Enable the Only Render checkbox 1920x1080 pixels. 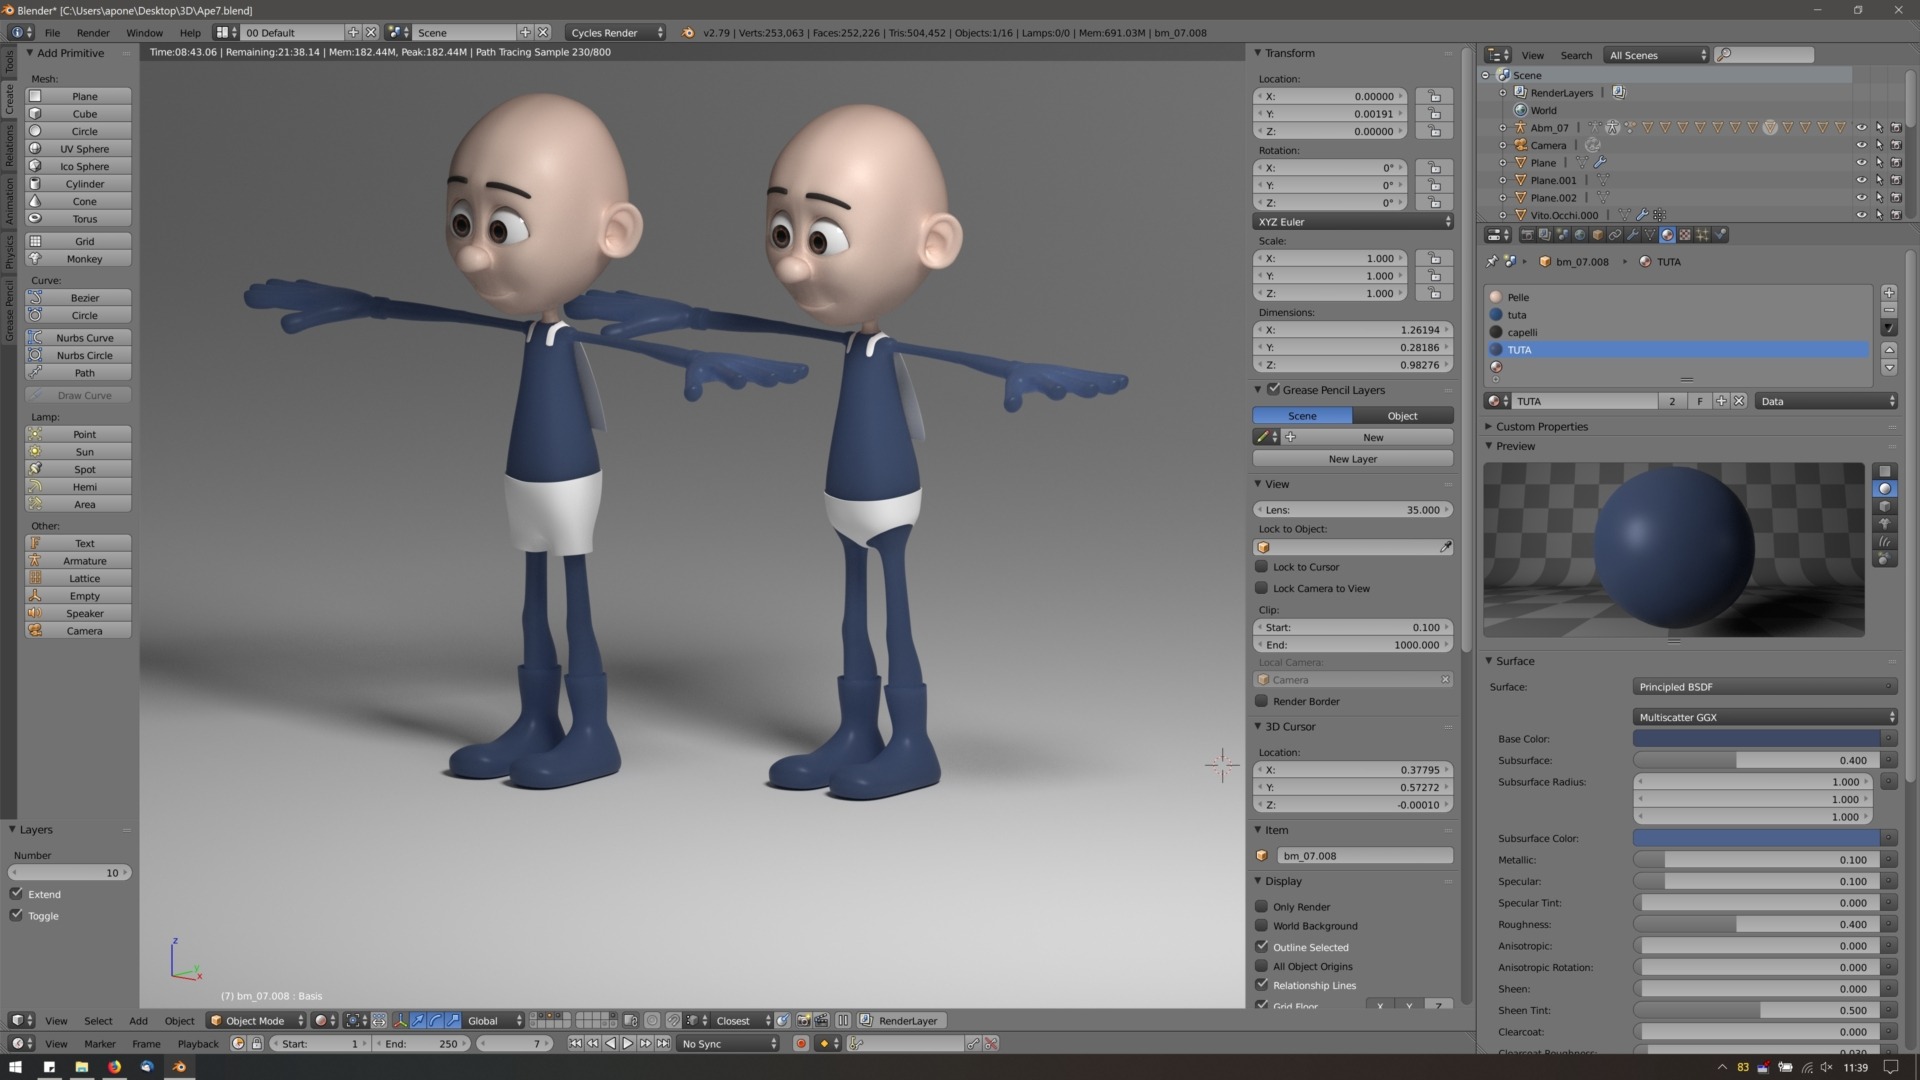pyautogui.click(x=1262, y=906)
